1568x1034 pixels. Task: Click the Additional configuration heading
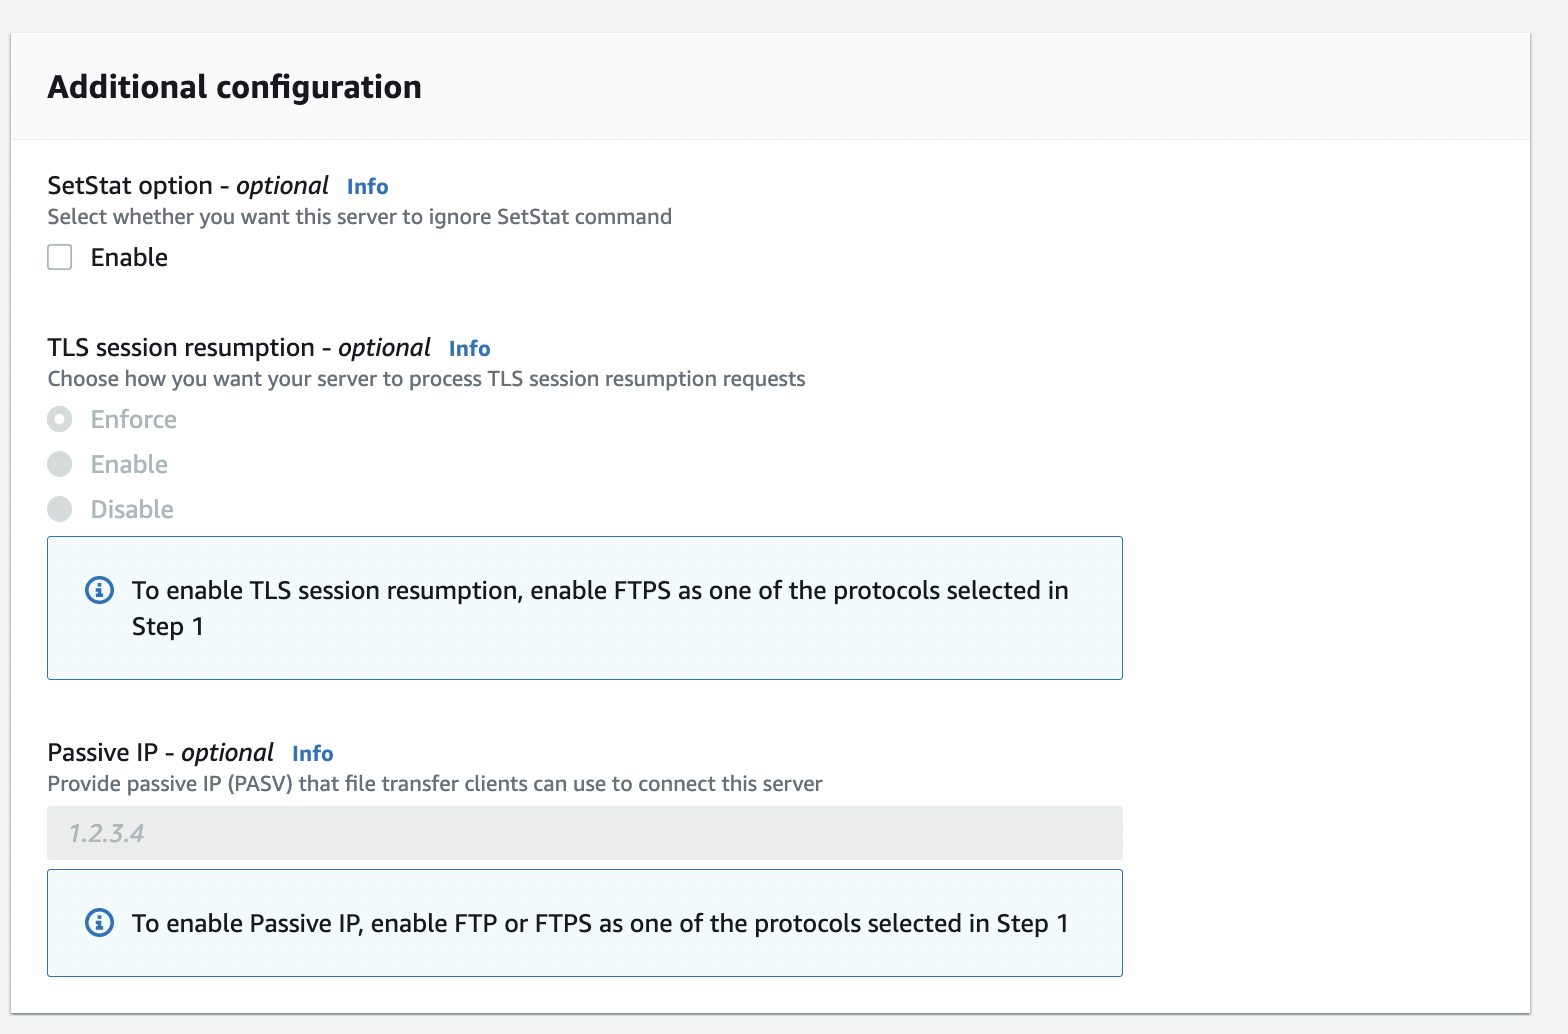[234, 87]
